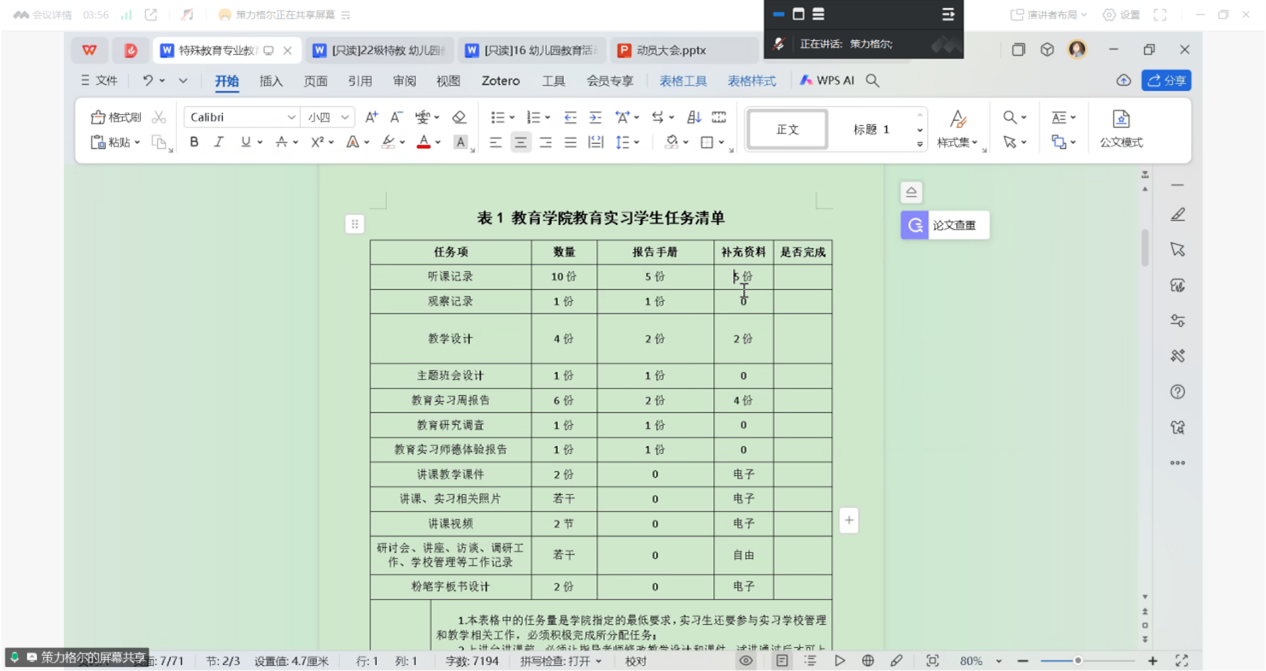Viewport: 1266px width, 671px height.
Task: Click the blue 分享 share button
Action: [1167, 80]
